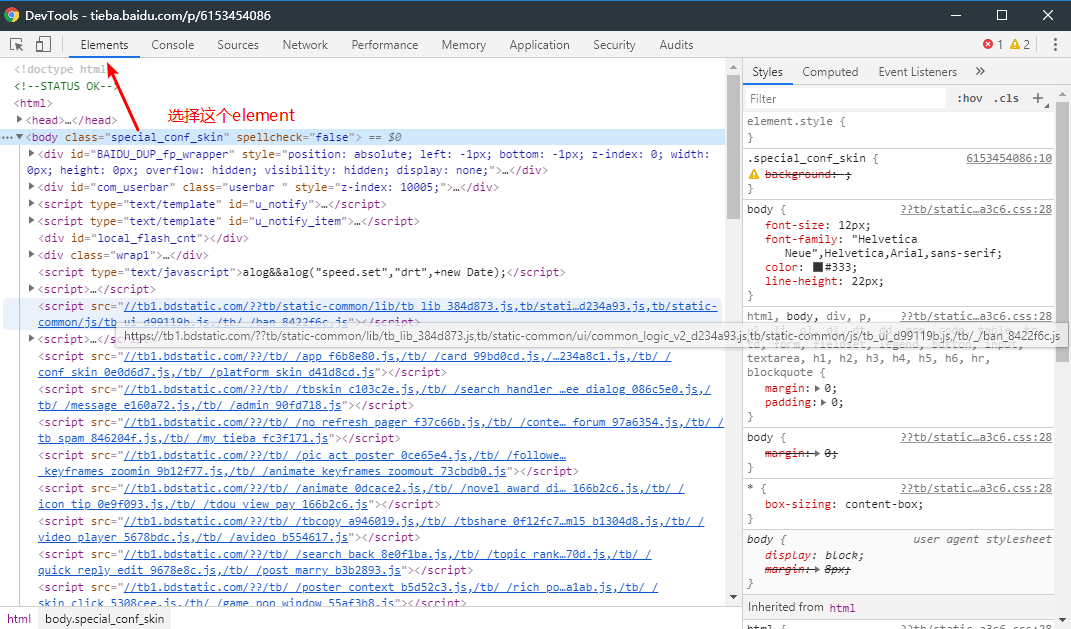1071x629 pixels.
Task: Click the warning icon beside background property
Action: pos(754,174)
